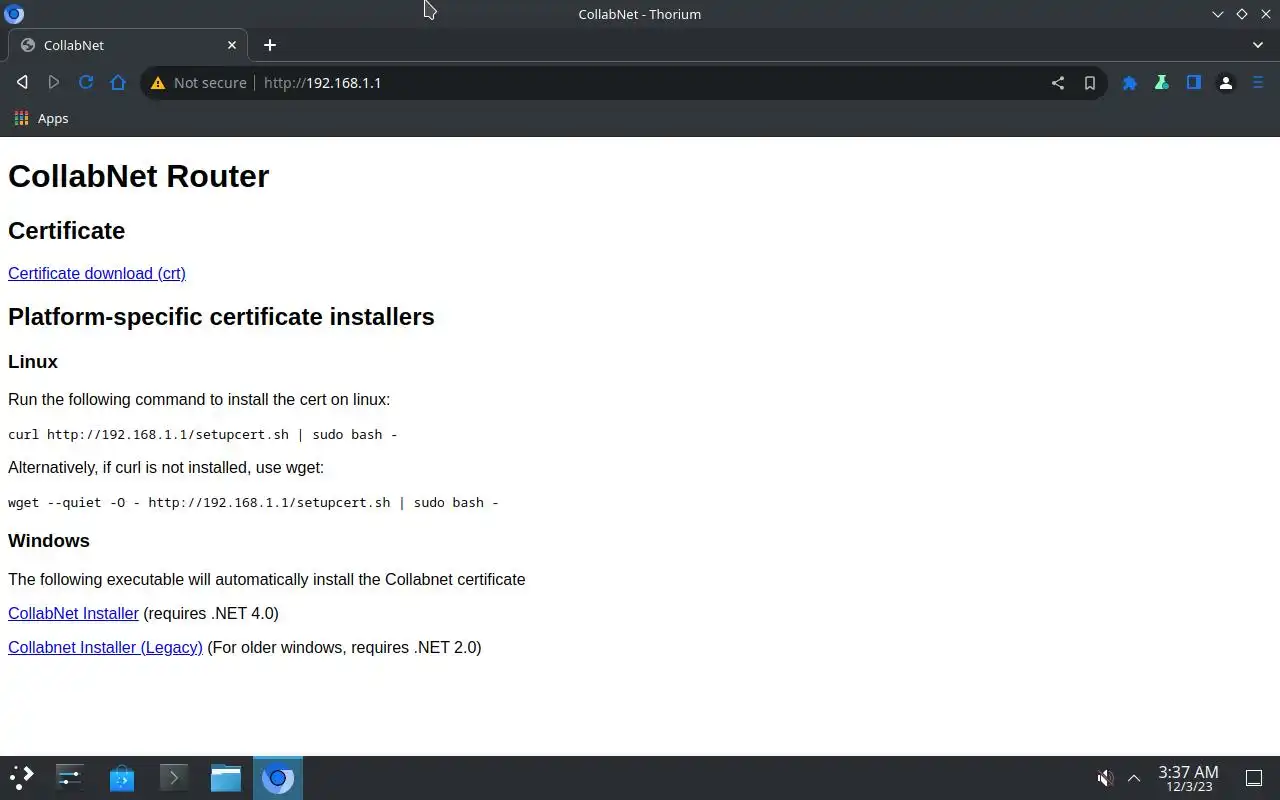
Task: Open the browser home page
Action: (x=118, y=83)
